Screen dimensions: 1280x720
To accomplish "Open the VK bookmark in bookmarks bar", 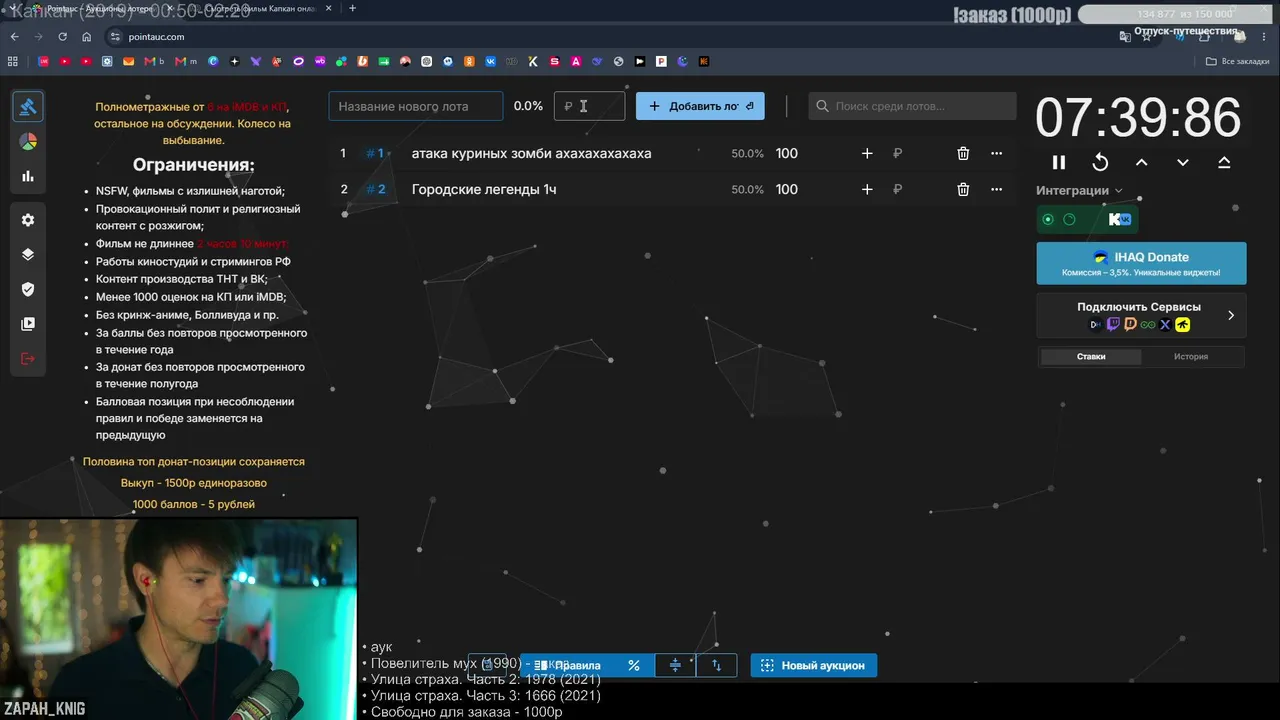I will pos(491,61).
